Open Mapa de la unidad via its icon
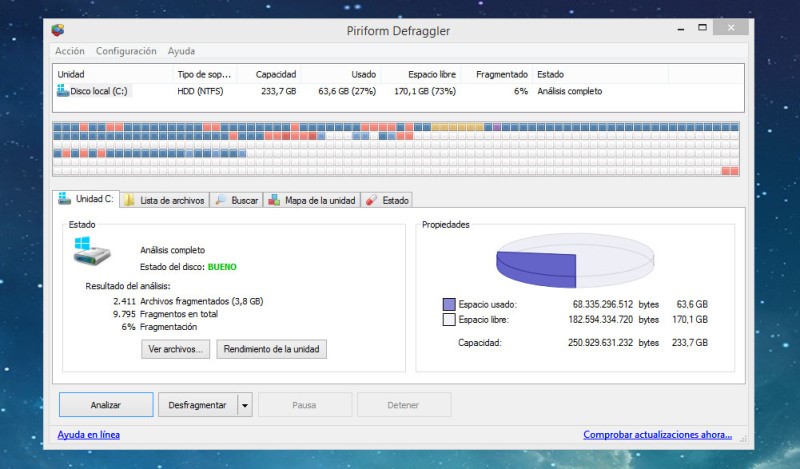Image resolution: width=800 pixels, height=469 pixels. tap(274, 200)
